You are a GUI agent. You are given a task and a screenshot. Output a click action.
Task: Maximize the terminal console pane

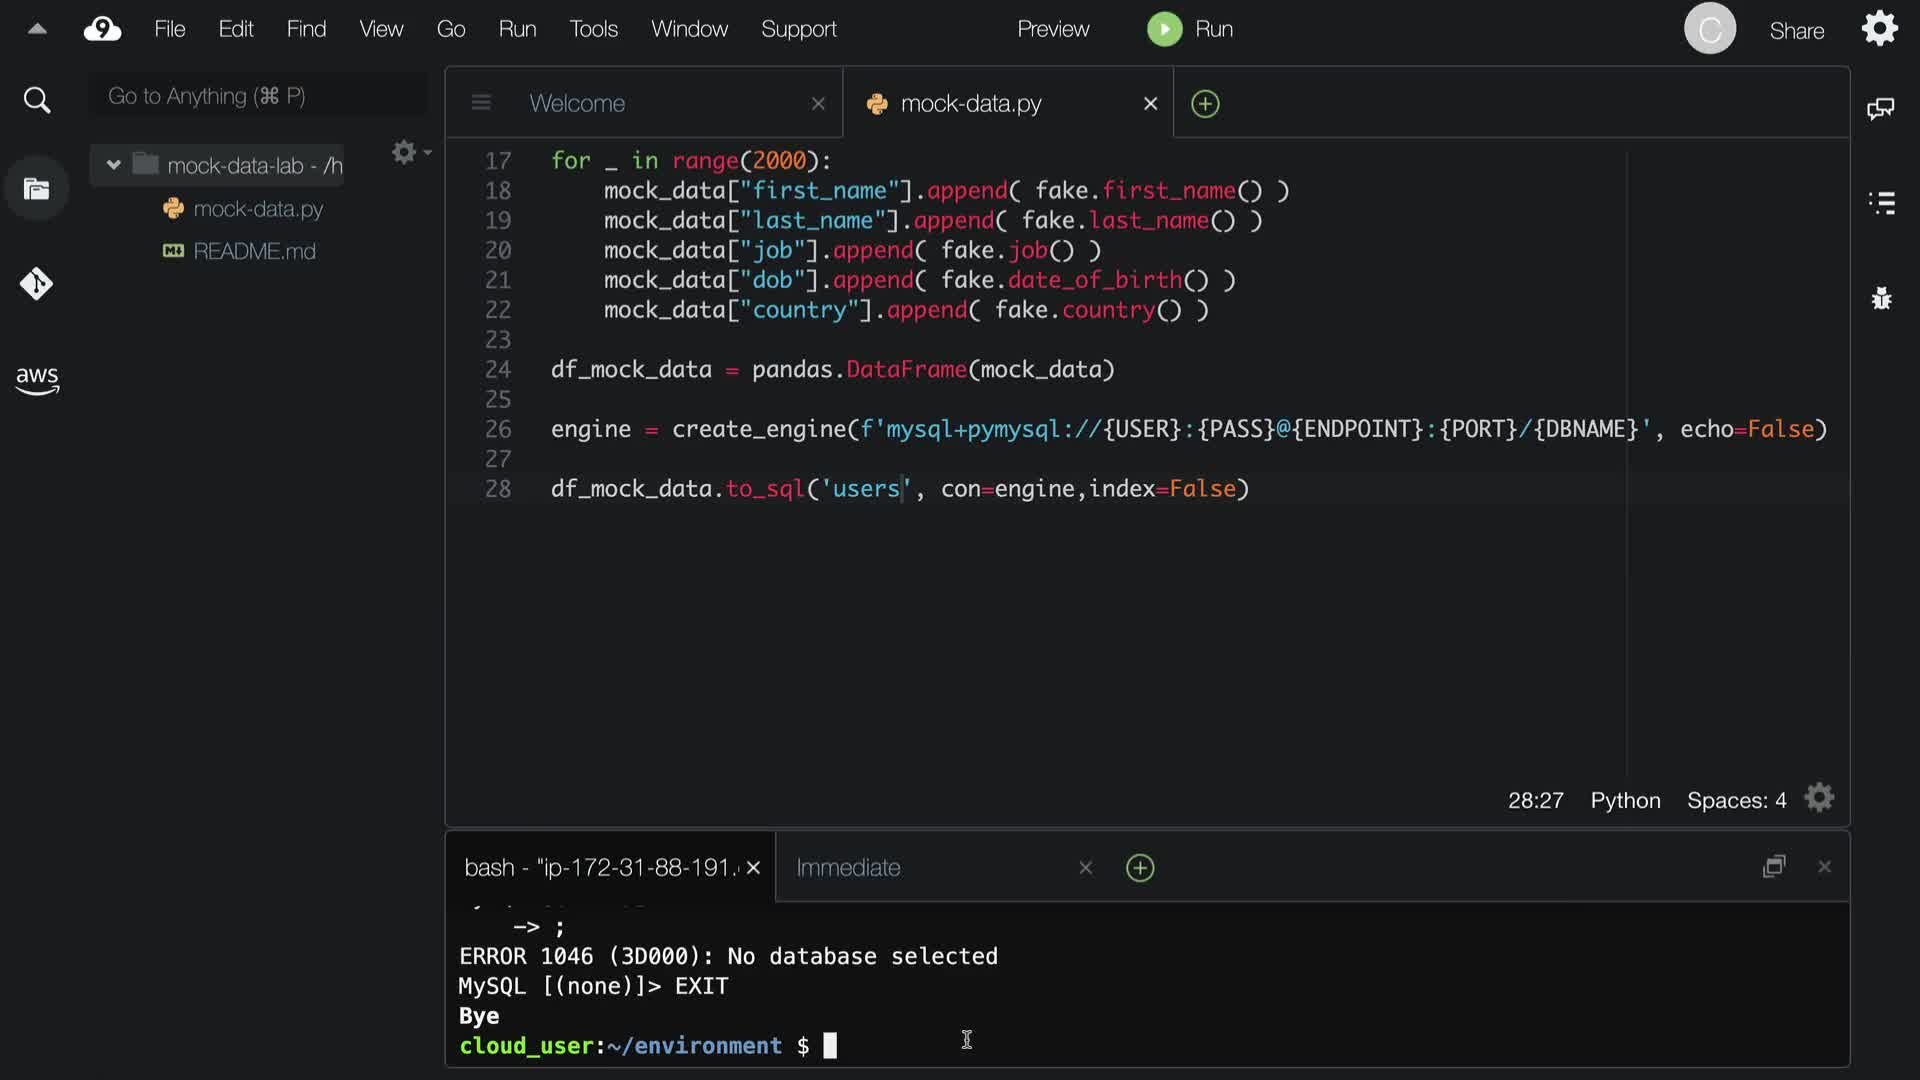tap(1774, 867)
